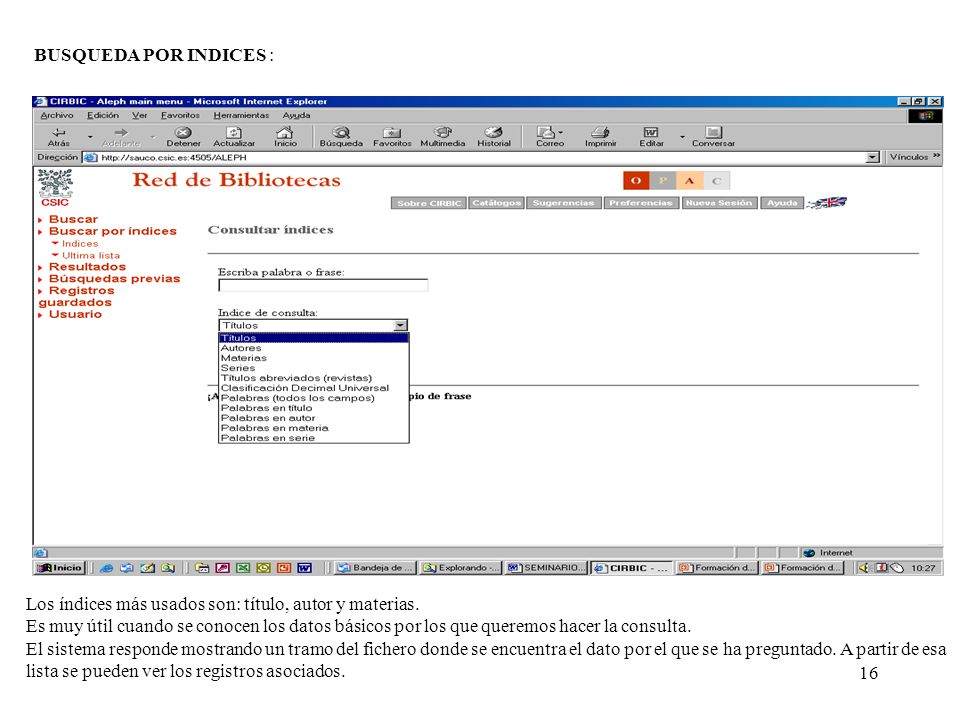Click the CSIC logo
This screenshot has width=960, height=720.
pos(55,188)
